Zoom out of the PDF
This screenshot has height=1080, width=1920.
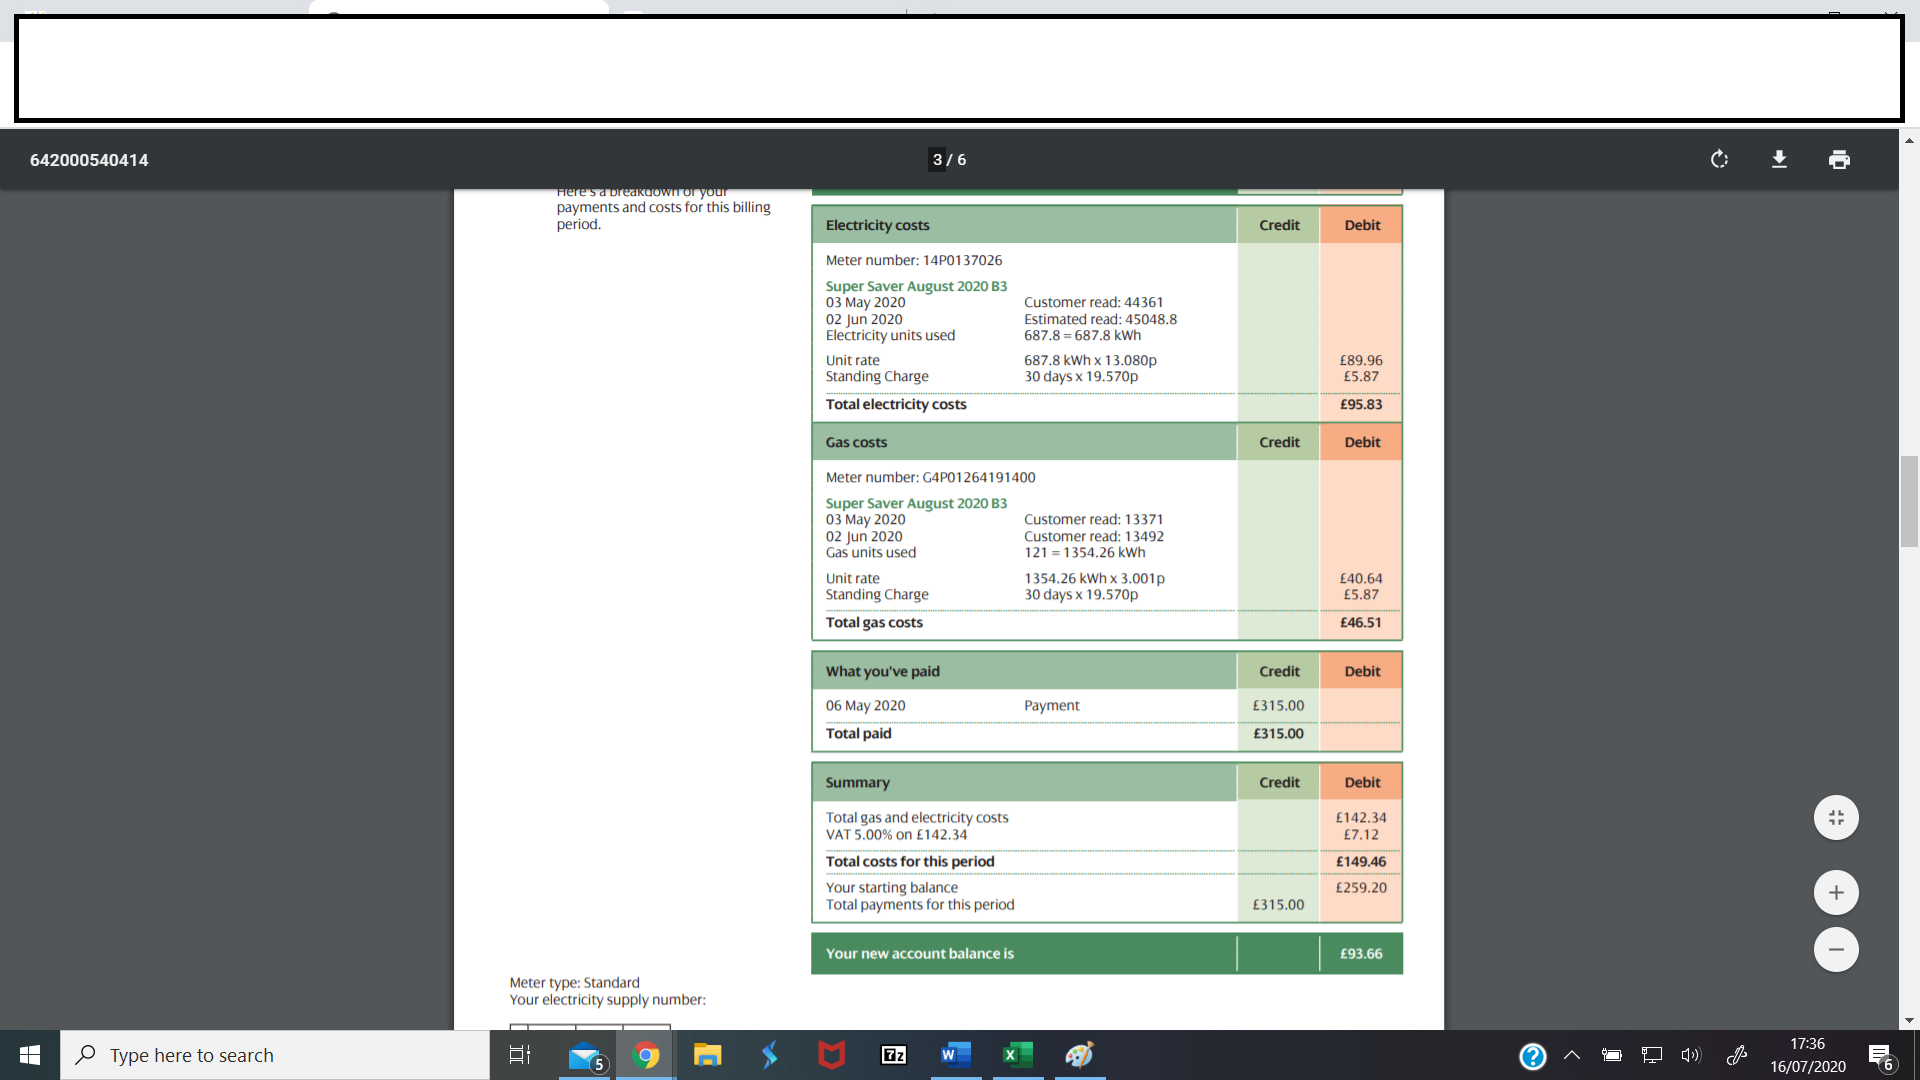tap(1836, 950)
